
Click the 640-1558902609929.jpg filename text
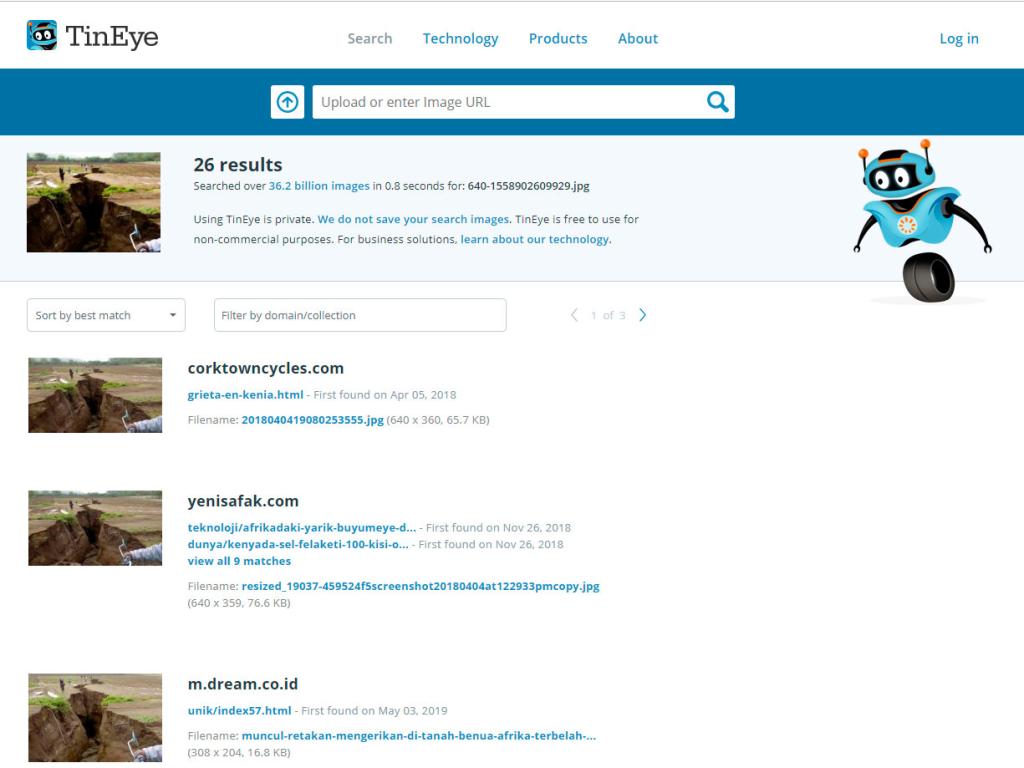528,186
